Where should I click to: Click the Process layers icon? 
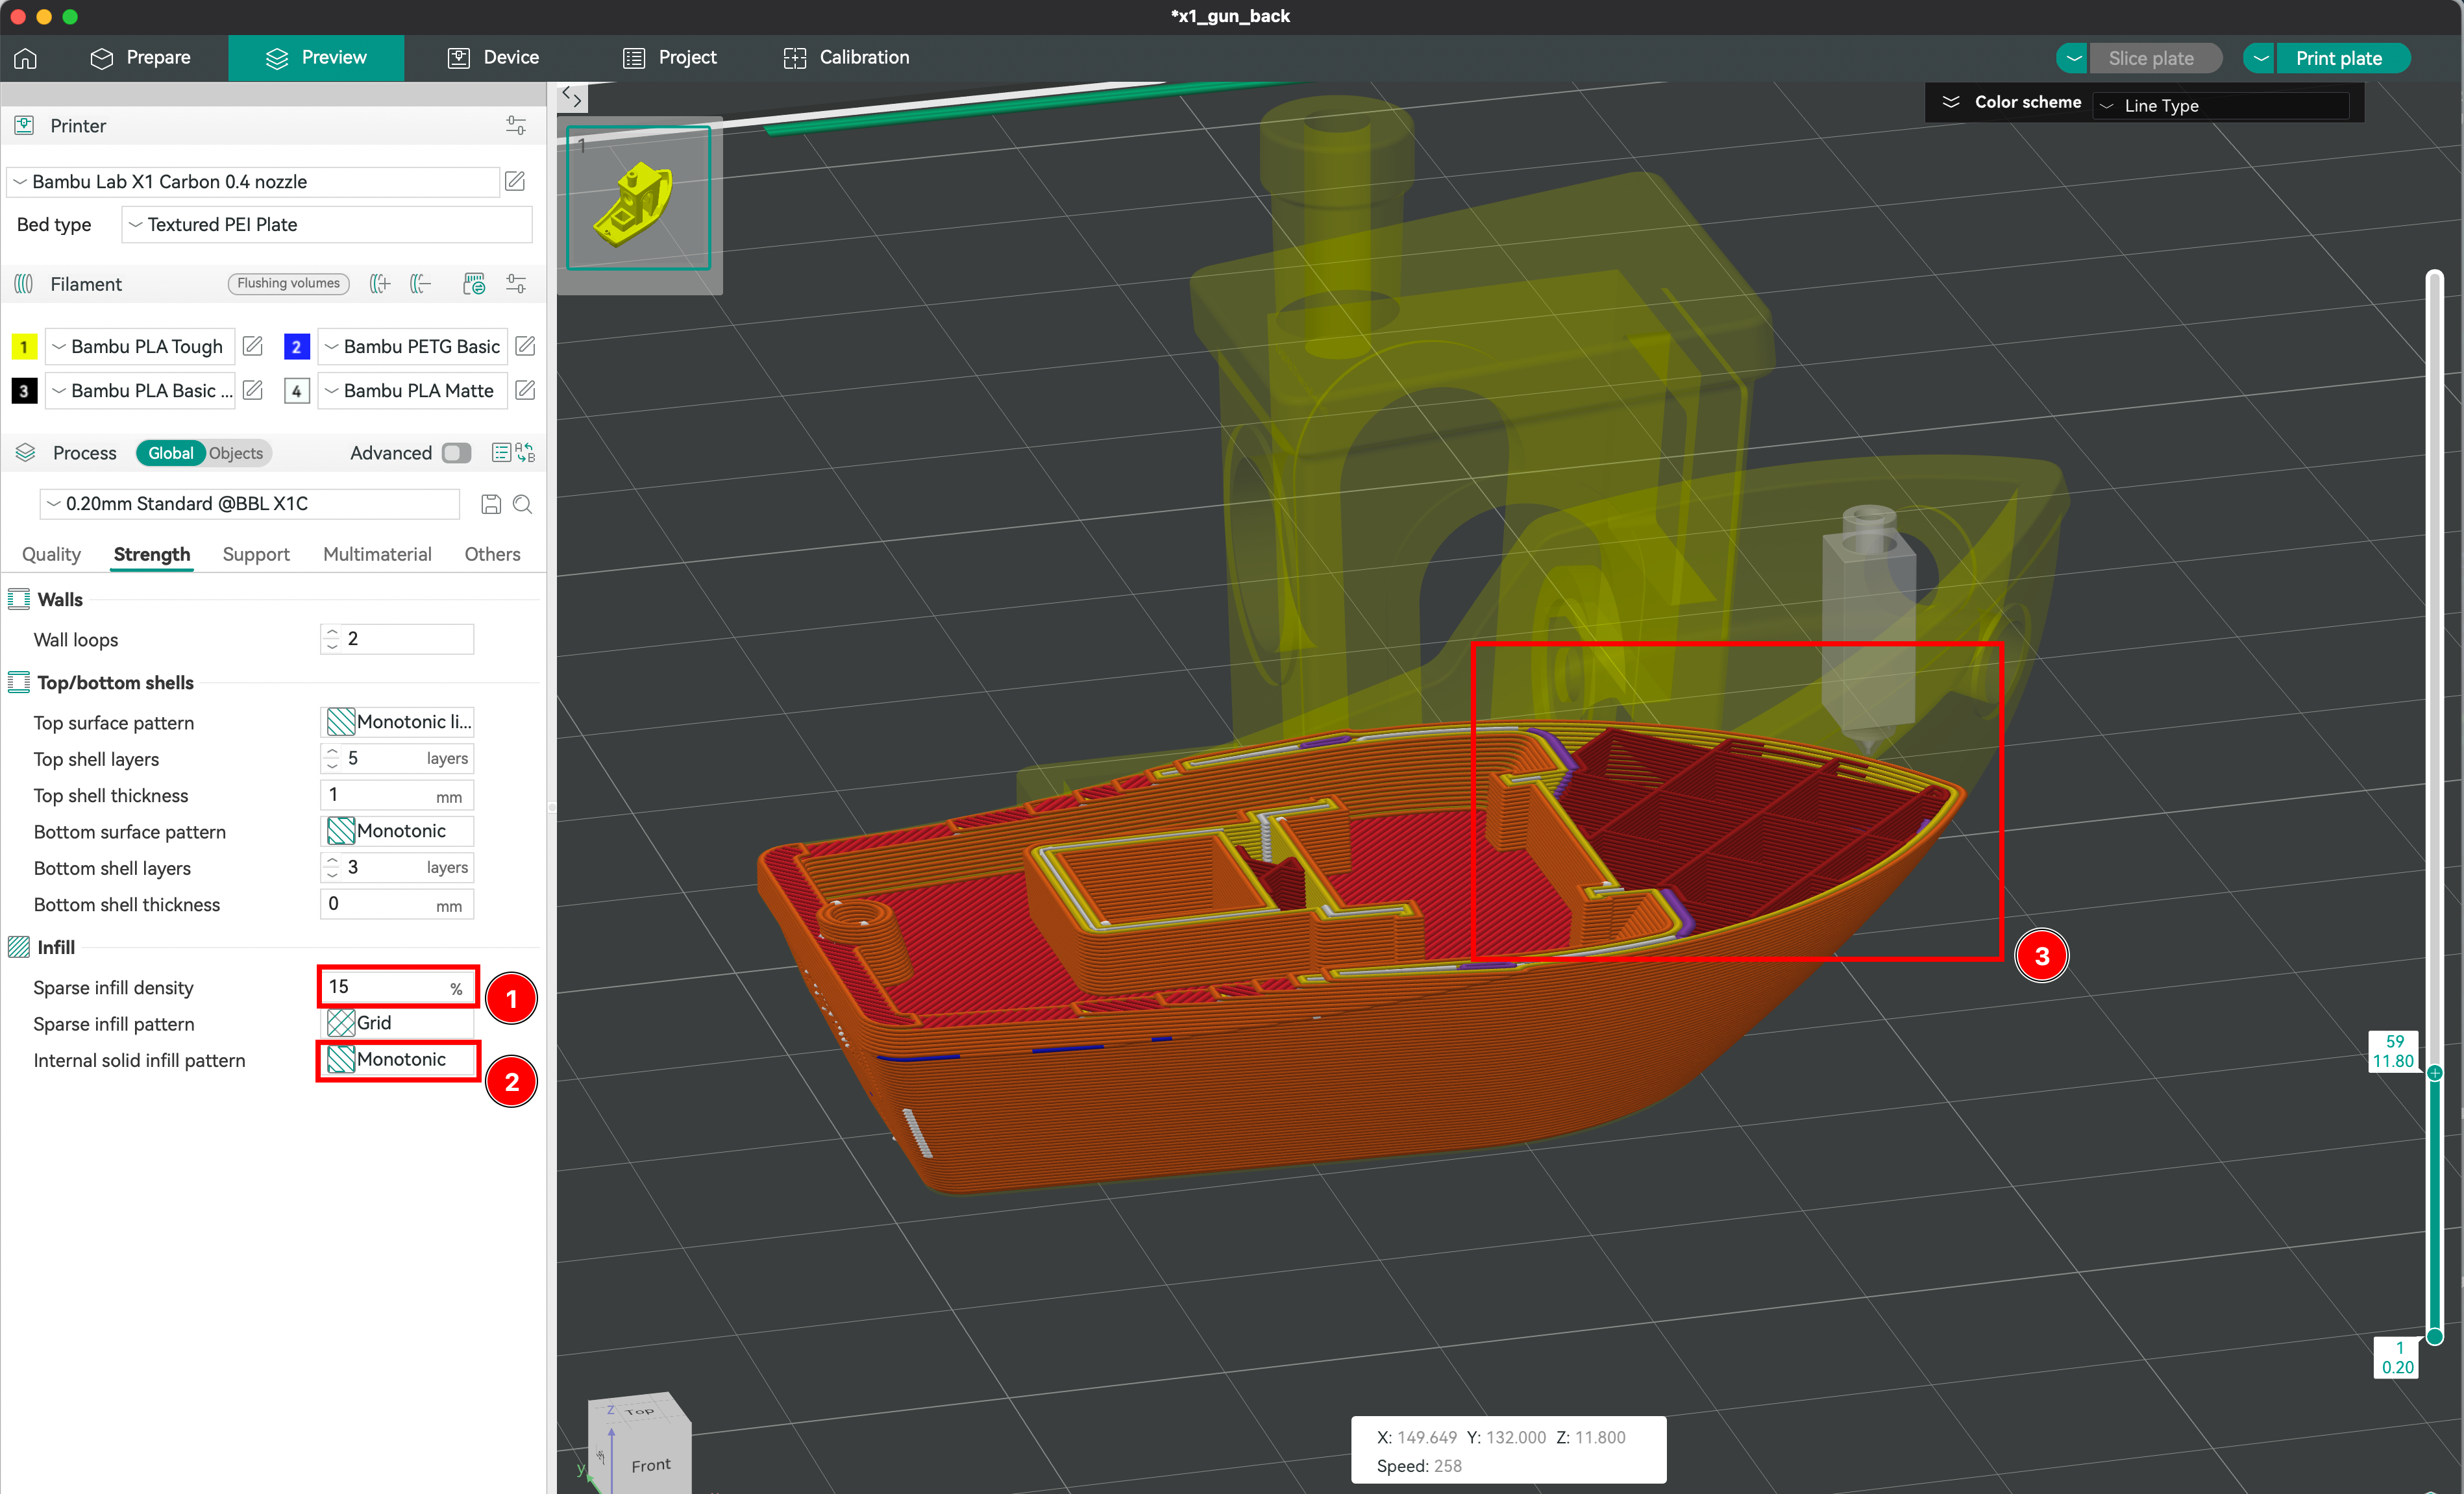click(x=26, y=453)
